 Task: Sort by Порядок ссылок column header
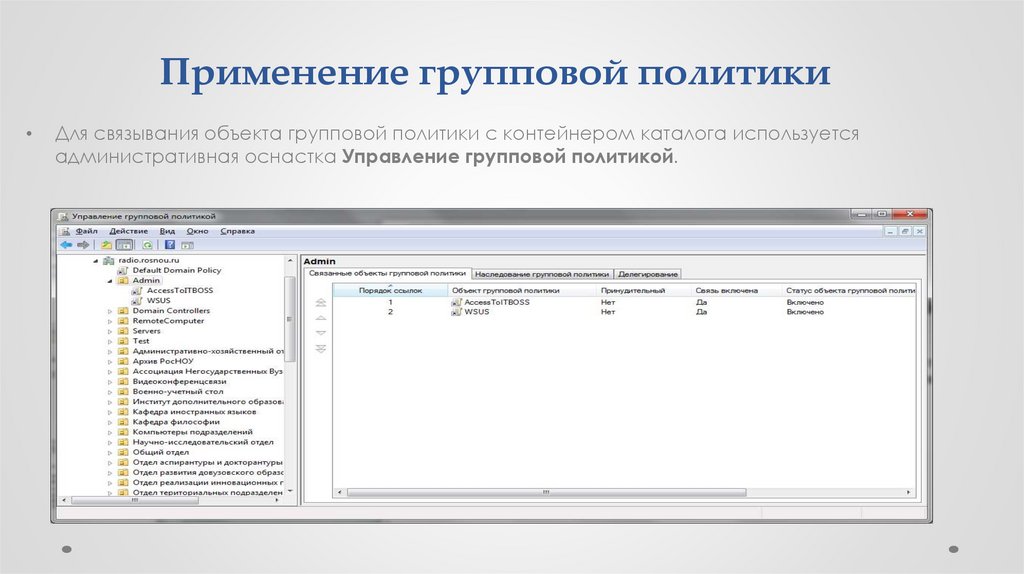(391, 291)
